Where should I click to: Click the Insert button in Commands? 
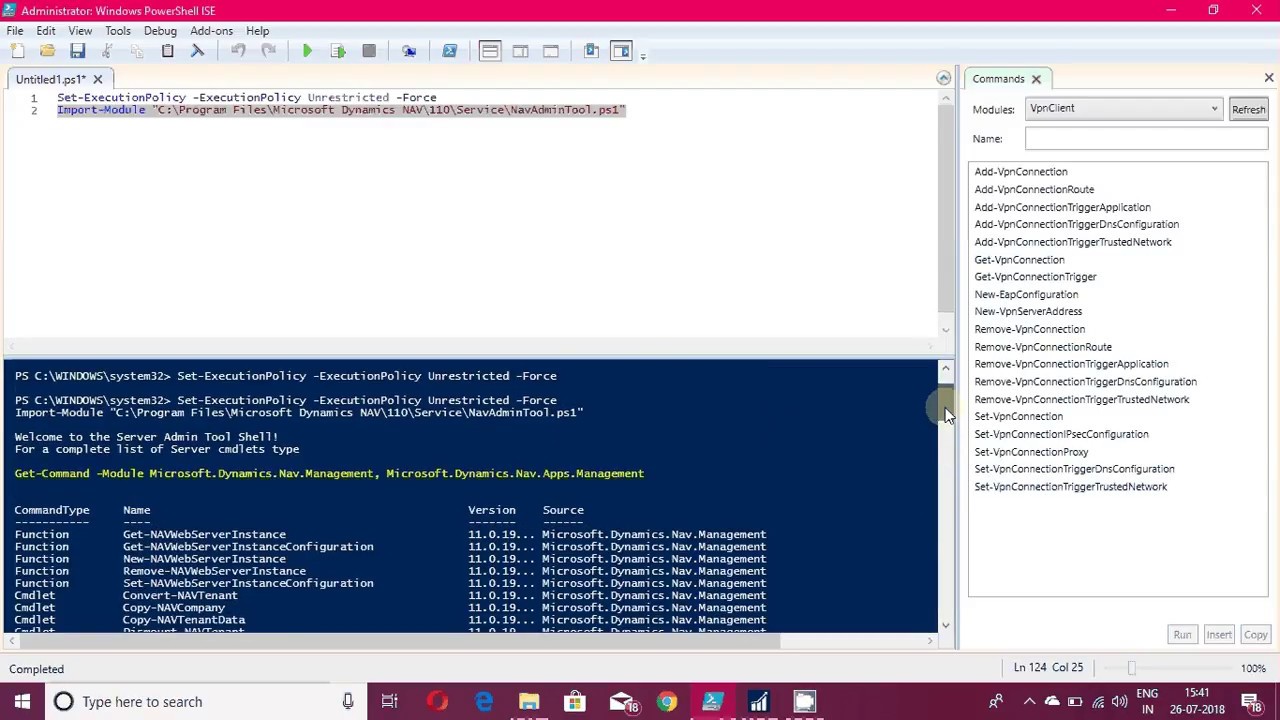1218,635
